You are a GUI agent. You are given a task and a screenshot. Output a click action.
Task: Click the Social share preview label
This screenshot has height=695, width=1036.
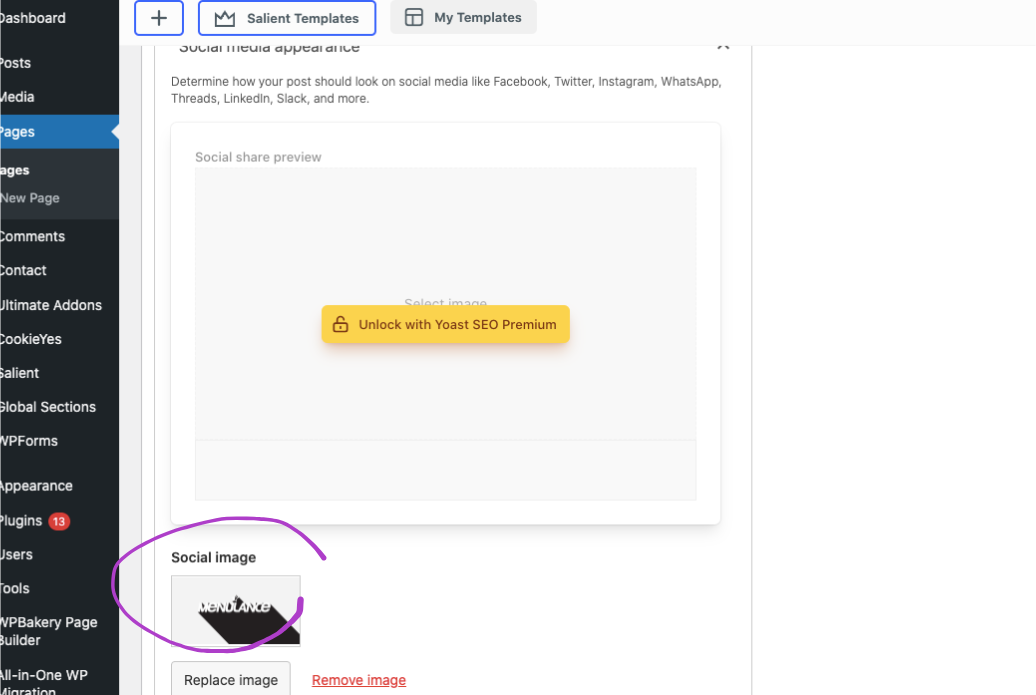point(258,157)
